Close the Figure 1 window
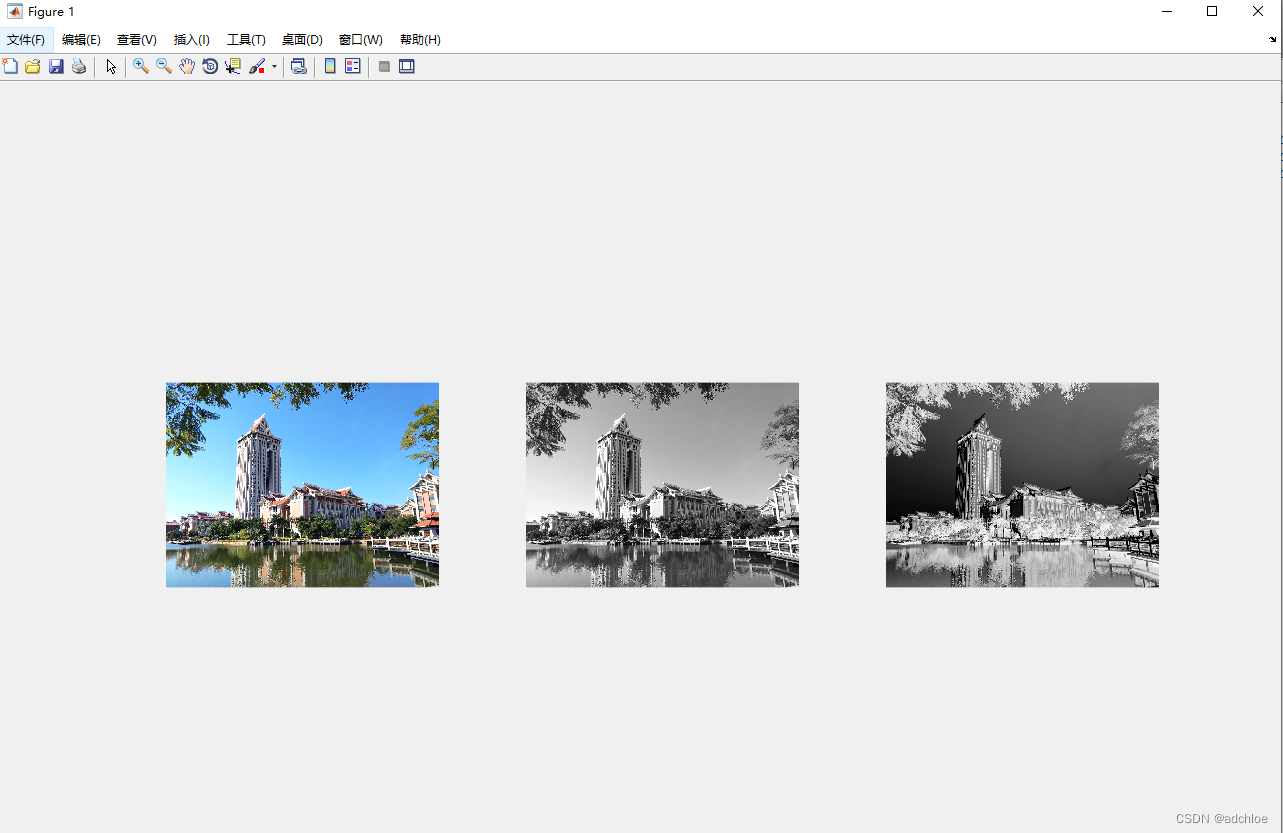This screenshot has height=833, width=1283. point(1258,11)
